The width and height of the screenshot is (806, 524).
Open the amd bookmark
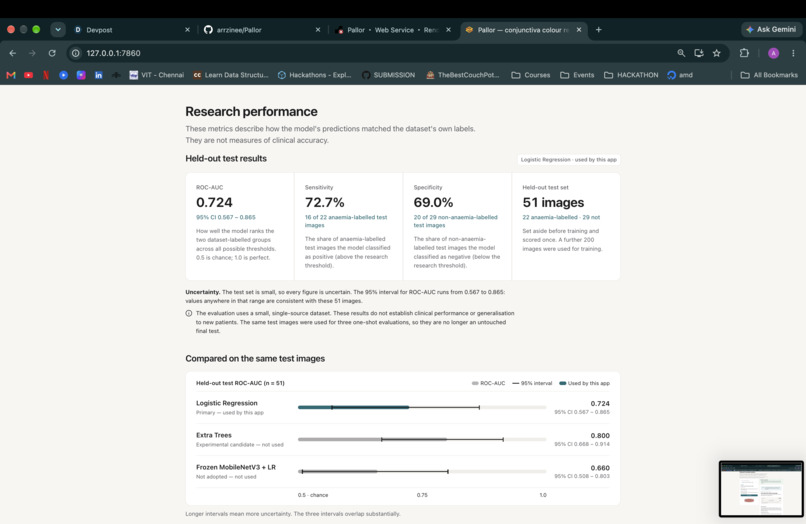pos(680,75)
